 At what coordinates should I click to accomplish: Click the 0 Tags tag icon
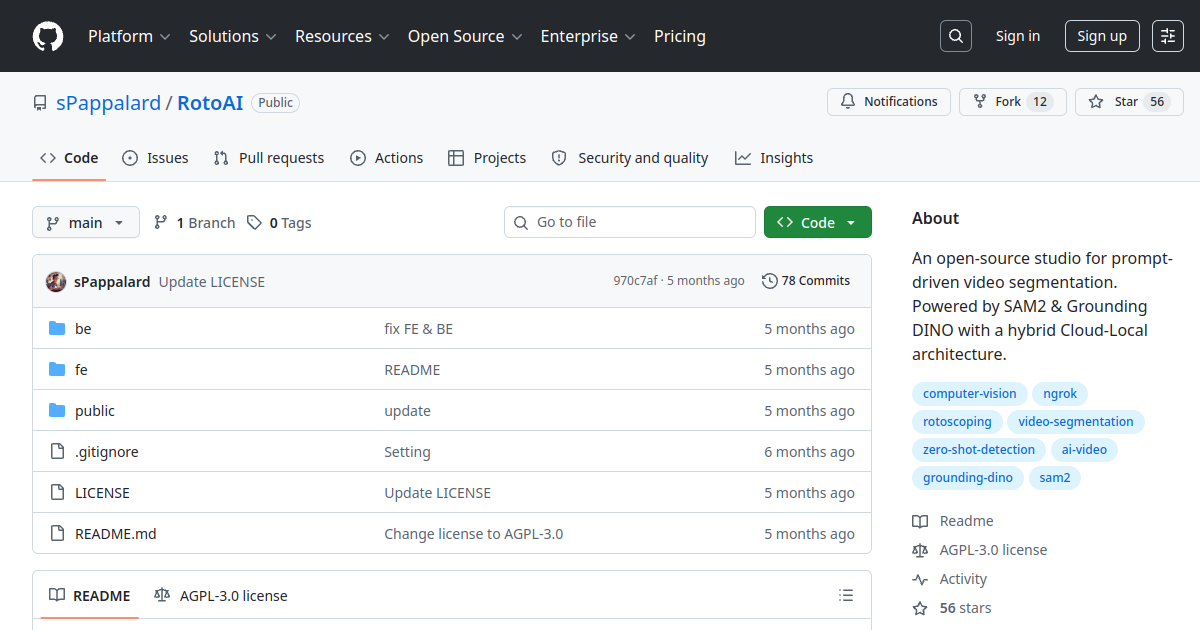click(x=255, y=223)
